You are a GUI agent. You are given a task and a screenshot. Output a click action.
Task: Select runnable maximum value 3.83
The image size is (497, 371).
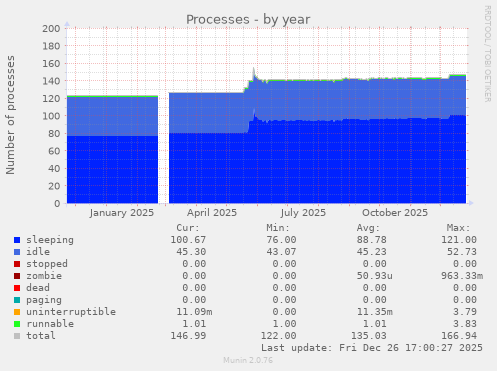coord(465,324)
